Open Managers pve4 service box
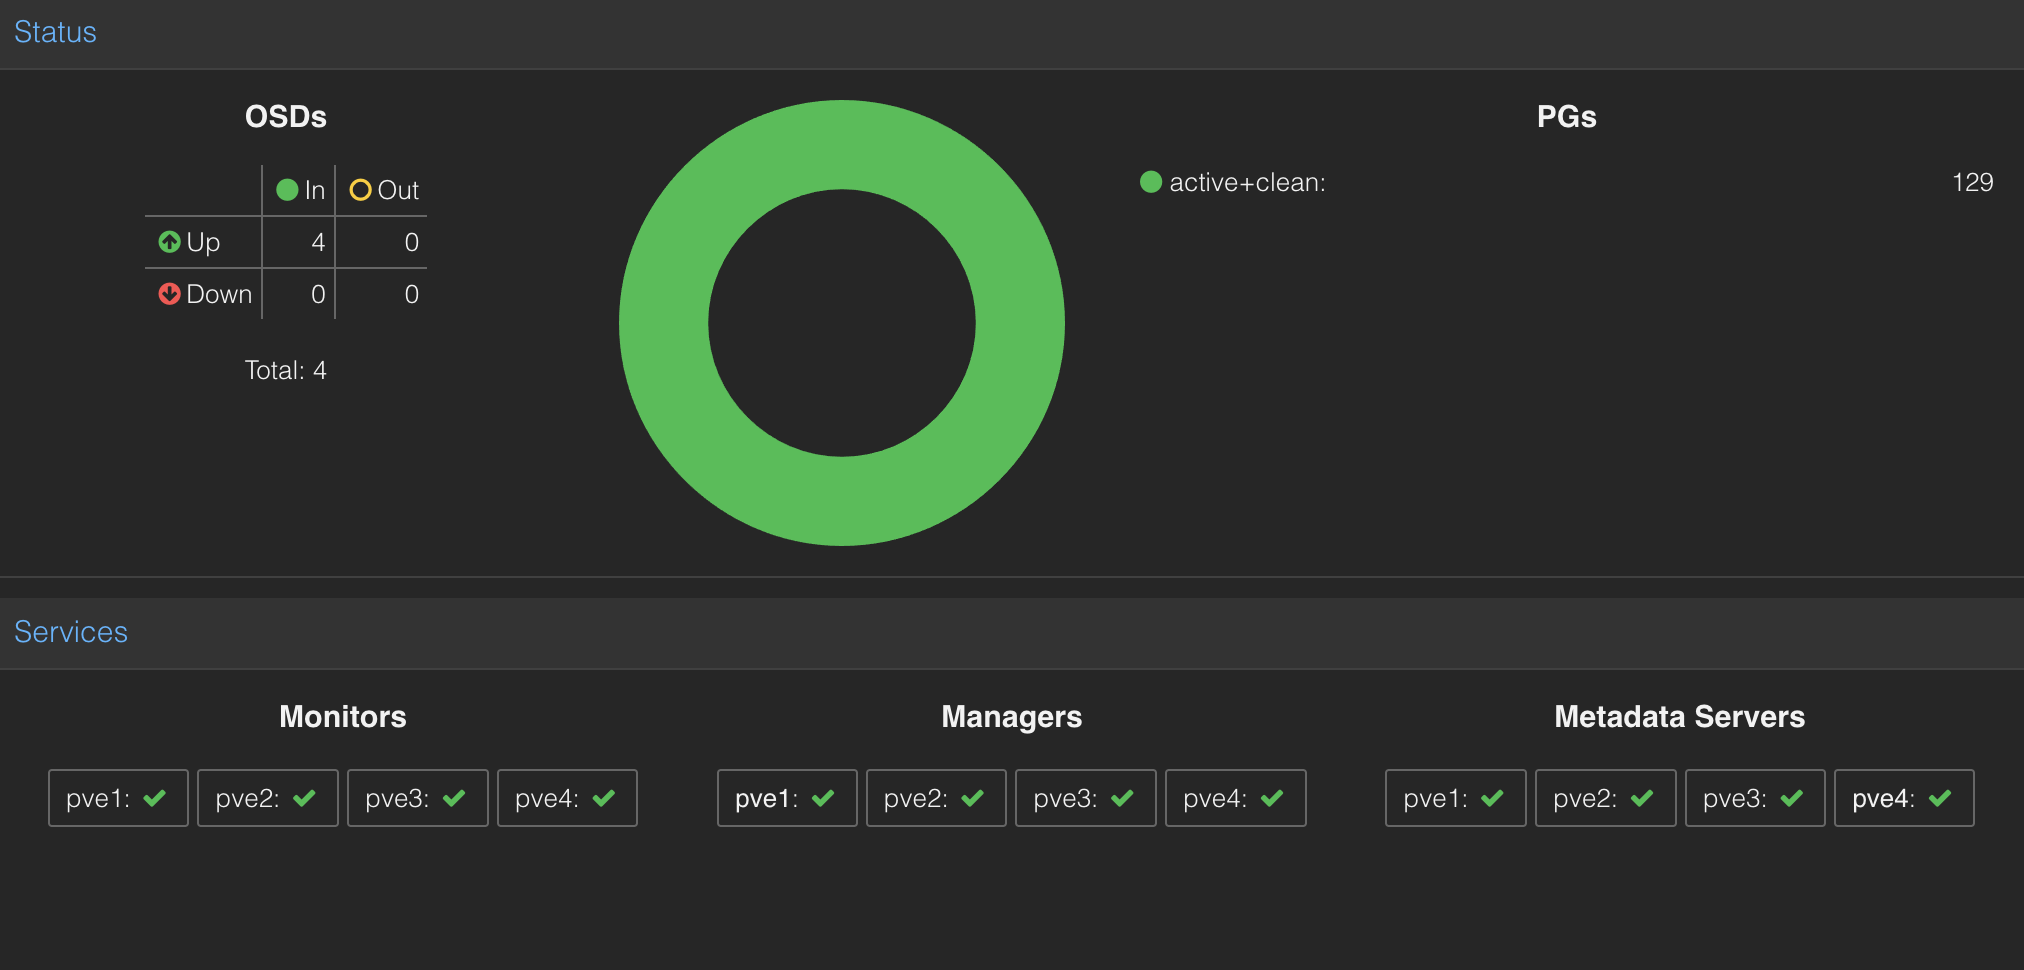The height and width of the screenshot is (970, 2024). (1236, 798)
